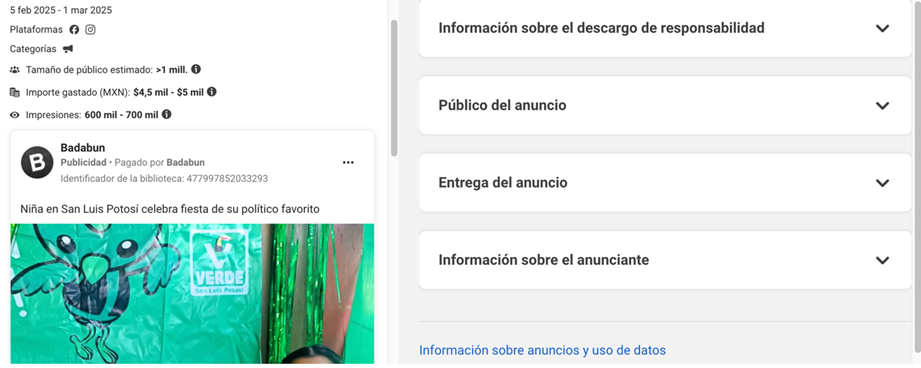Open info icon beside amount spent
921x368 pixels.
coord(212,92)
